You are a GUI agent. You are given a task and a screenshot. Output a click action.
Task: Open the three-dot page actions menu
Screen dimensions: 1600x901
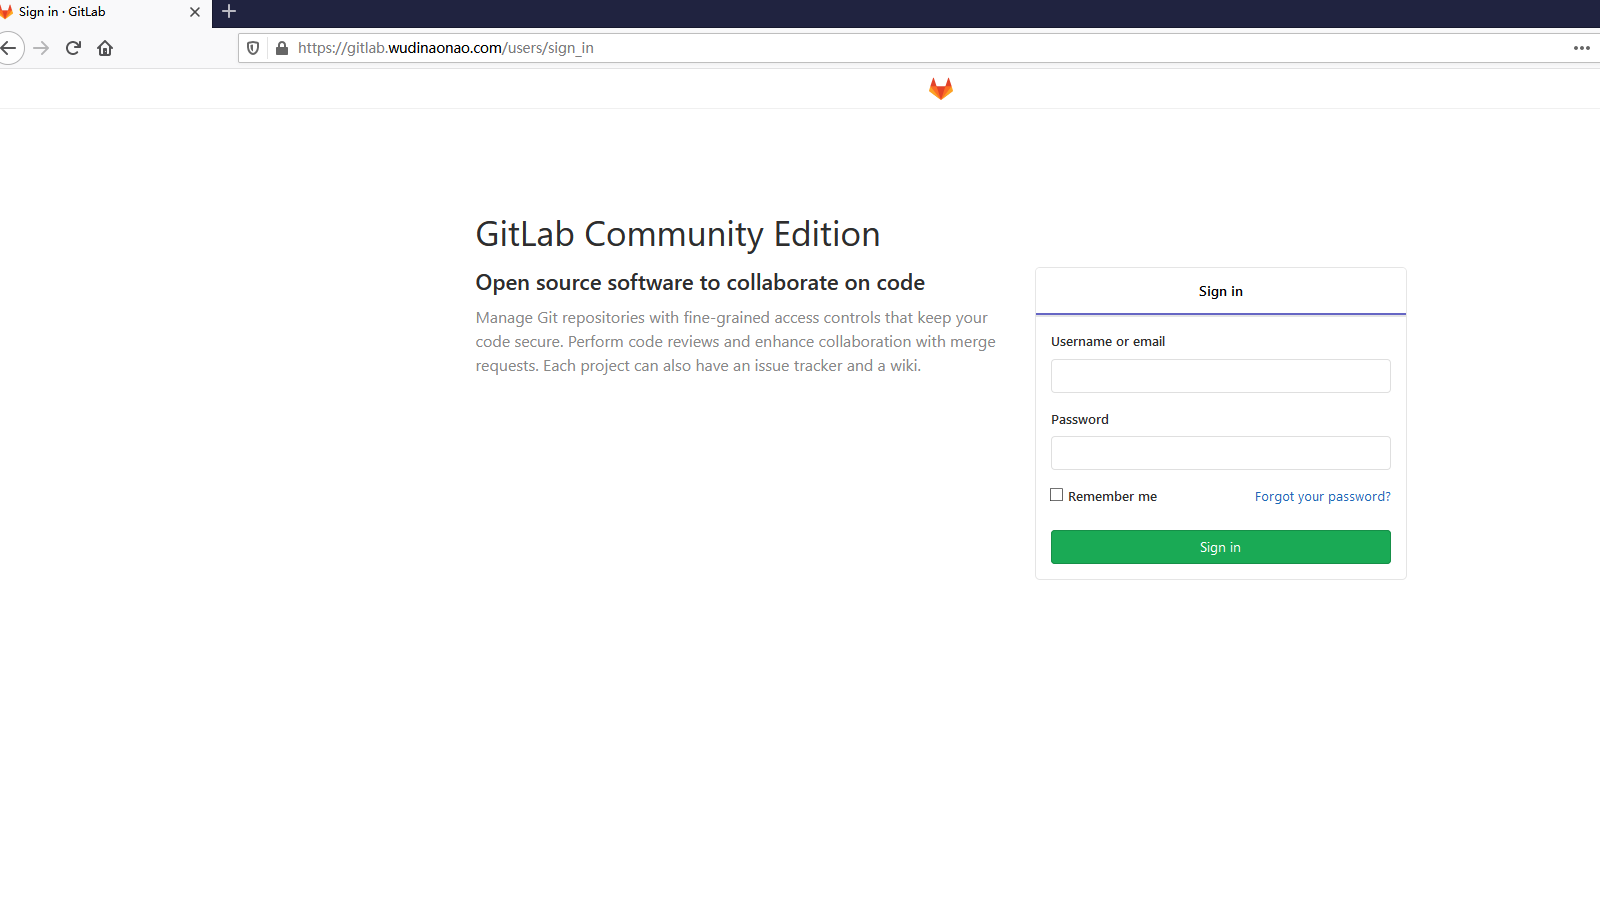(1581, 48)
